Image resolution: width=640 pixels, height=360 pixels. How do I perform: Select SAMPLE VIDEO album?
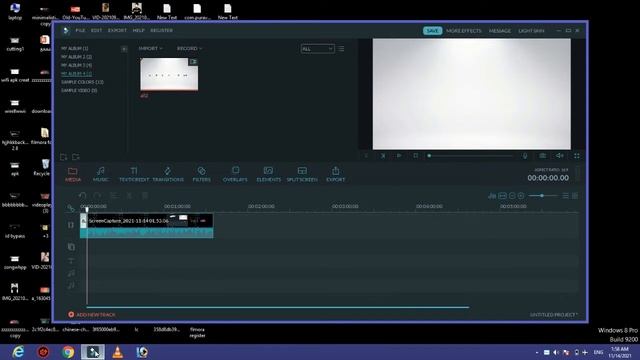pos(79,91)
